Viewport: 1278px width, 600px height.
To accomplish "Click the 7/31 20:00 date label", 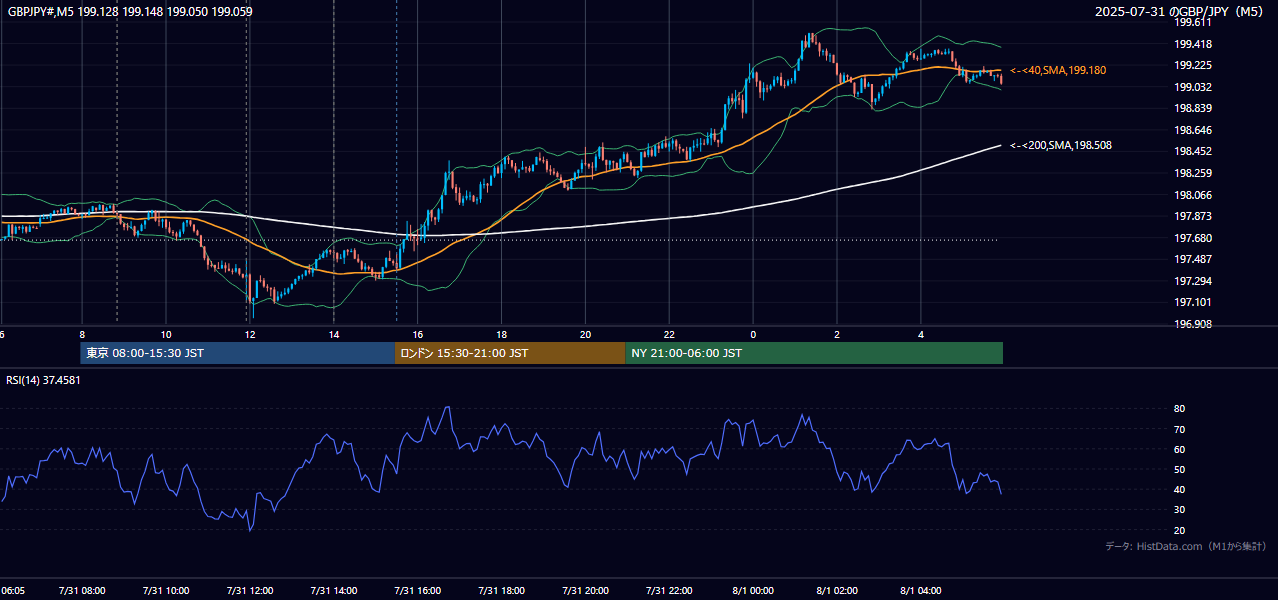I will tap(586, 590).
